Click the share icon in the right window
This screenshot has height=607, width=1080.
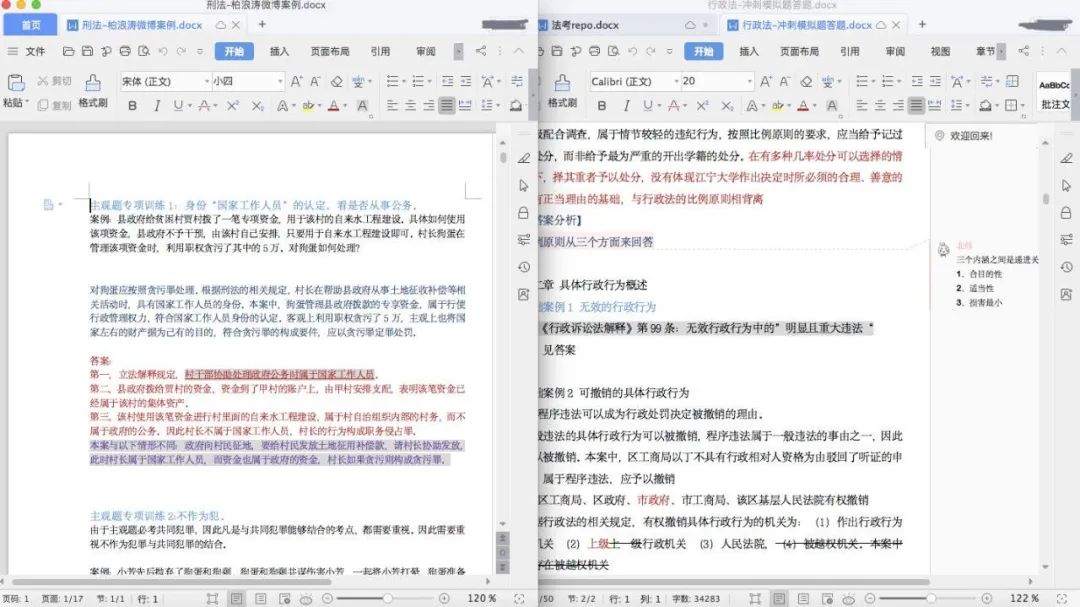tap(1024, 51)
